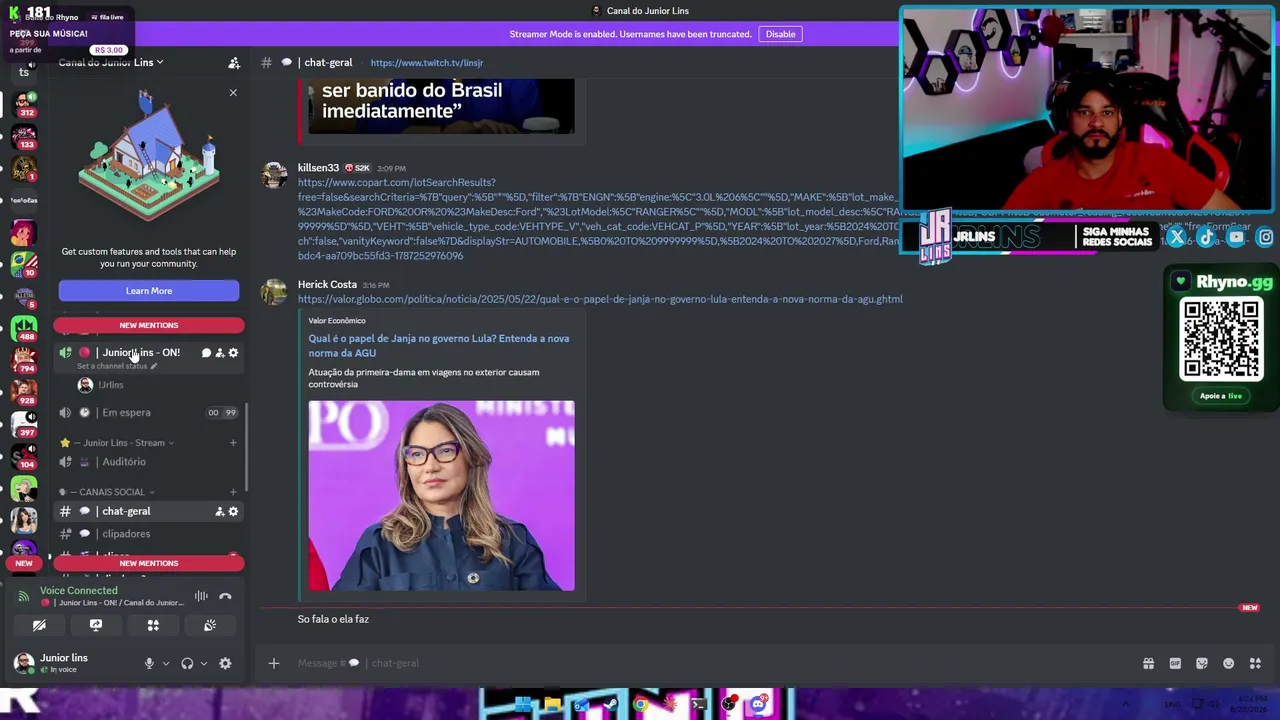Viewport: 1280px width, 720px height.
Task: Open chat-geral channel settings gear in sidebar
Action: point(233,512)
